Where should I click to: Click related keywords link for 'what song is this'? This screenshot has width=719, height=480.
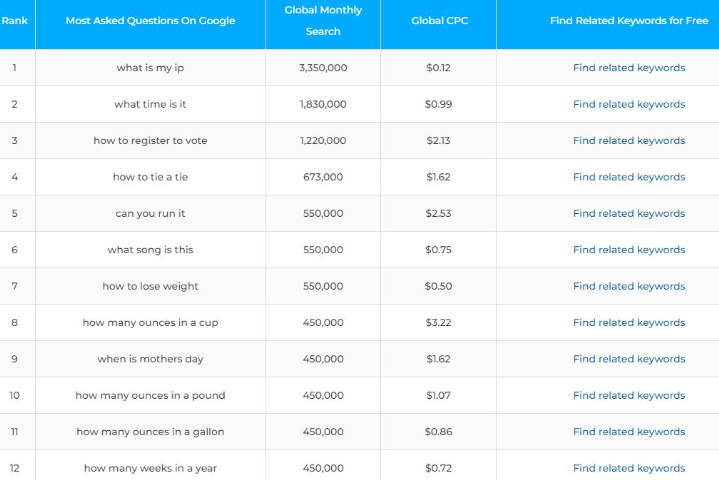click(629, 250)
